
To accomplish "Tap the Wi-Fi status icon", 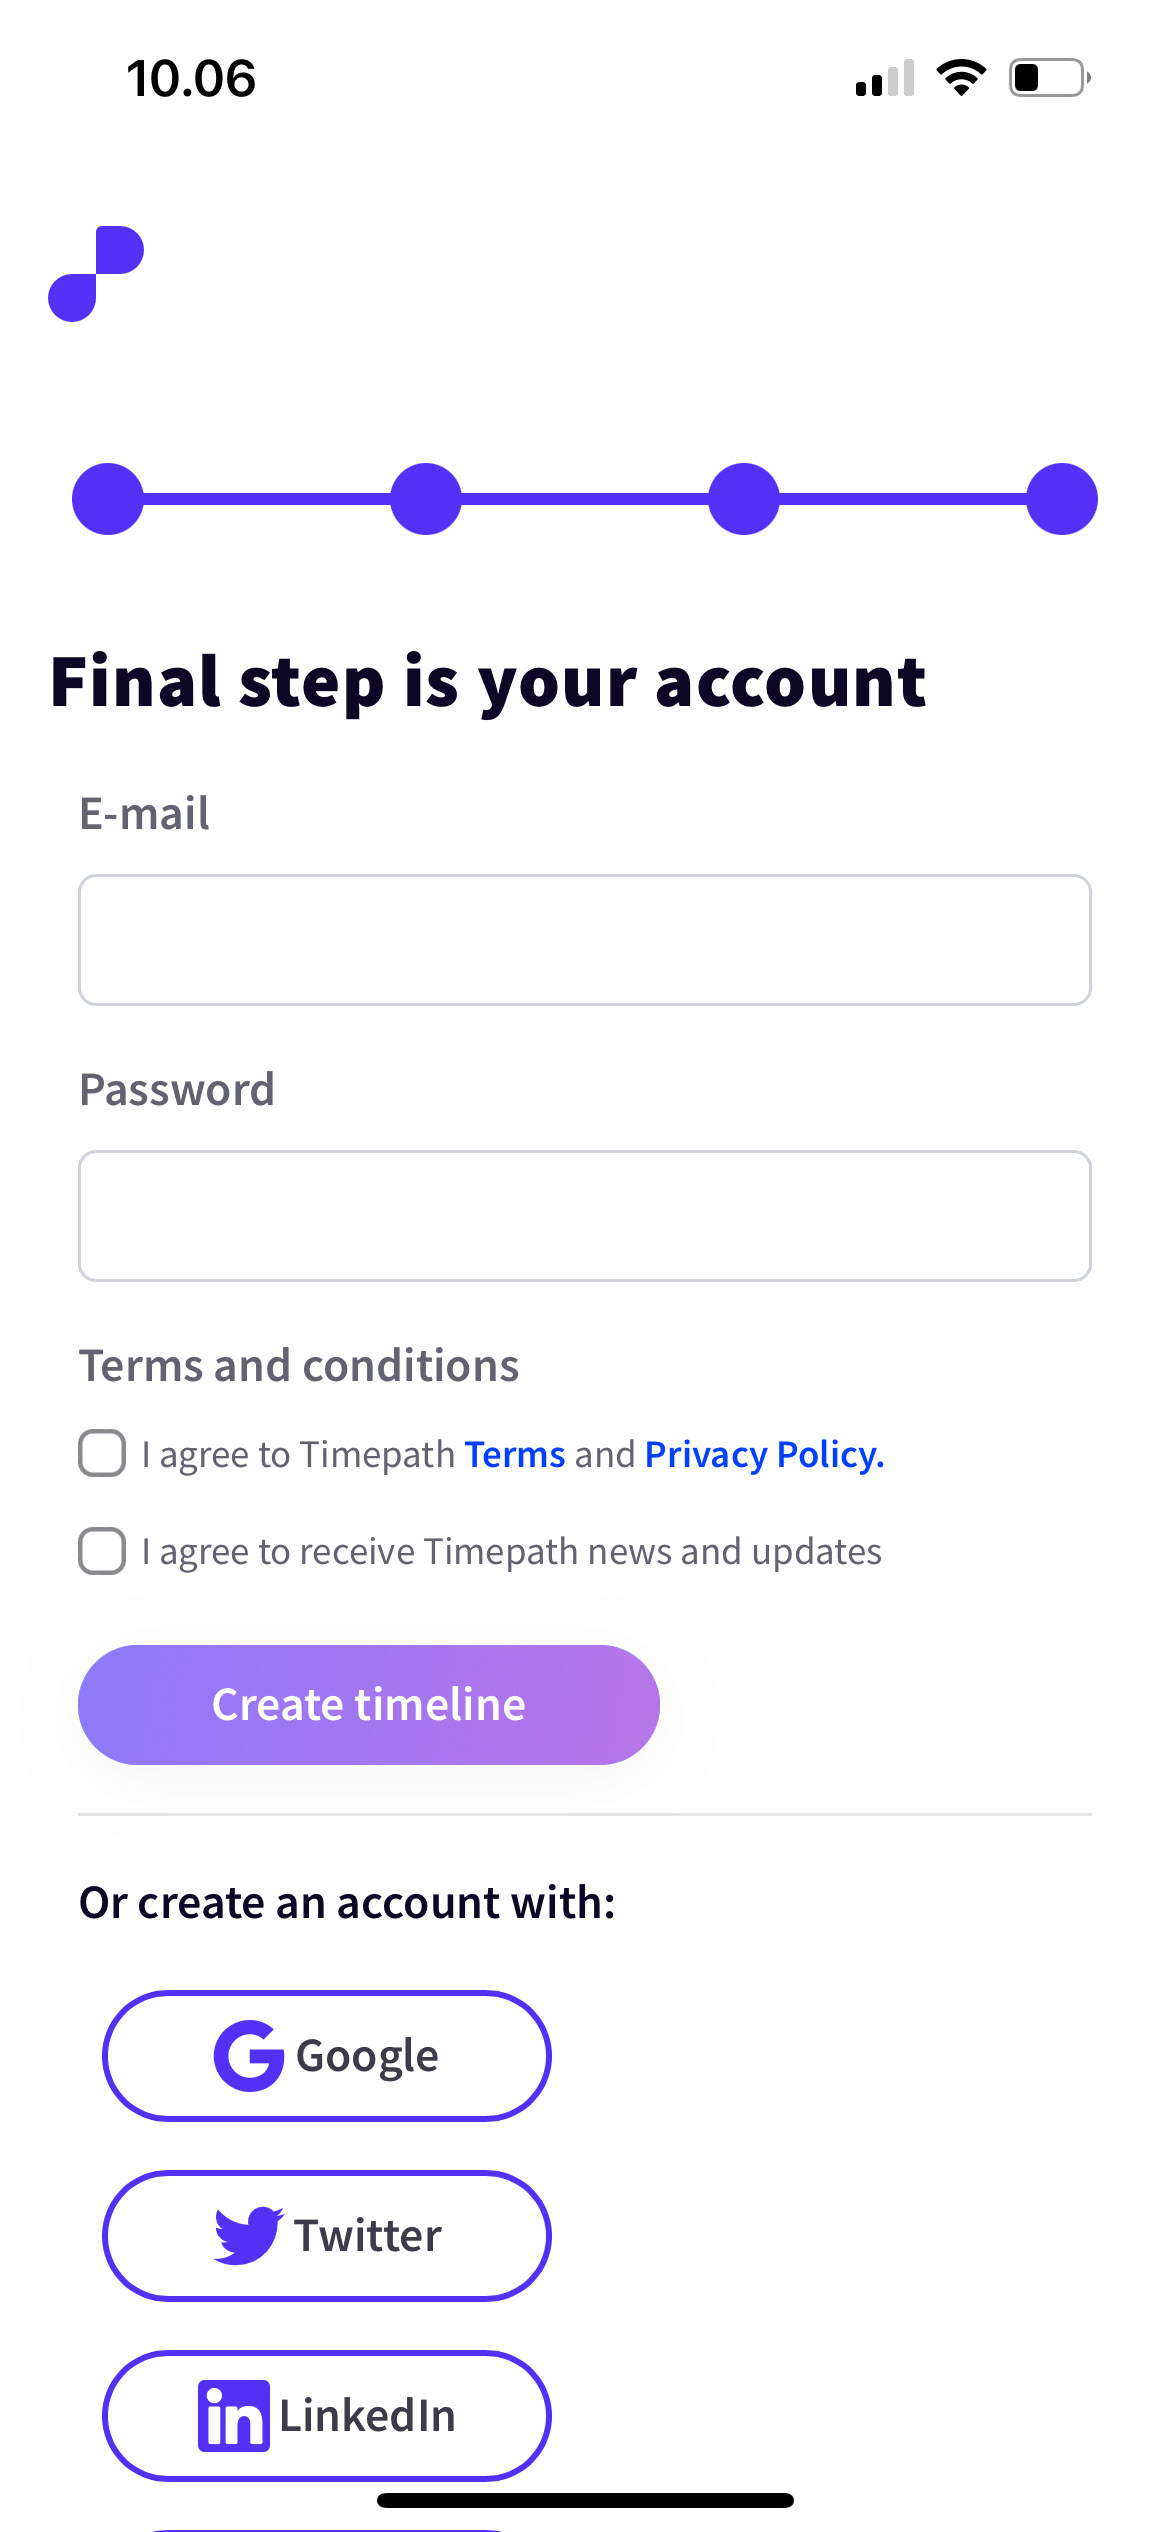I will 961,78.
